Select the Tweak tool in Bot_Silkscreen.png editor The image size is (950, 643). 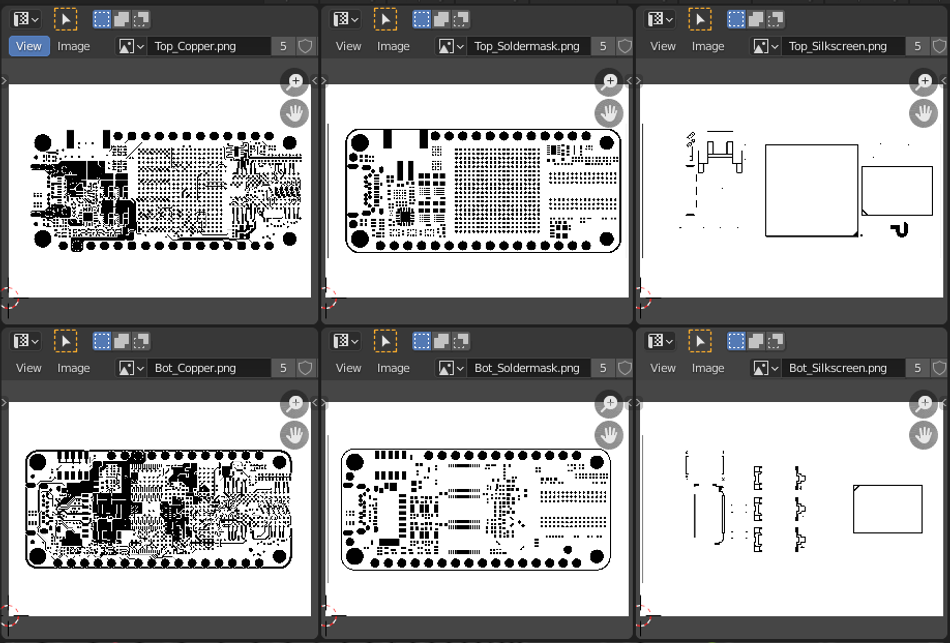pyautogui.click(x=700, y=341)
